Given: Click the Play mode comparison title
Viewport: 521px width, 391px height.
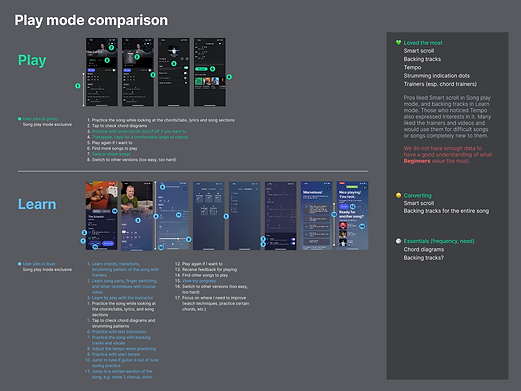Looking at the screenshot, I should [x=91, y=20].
